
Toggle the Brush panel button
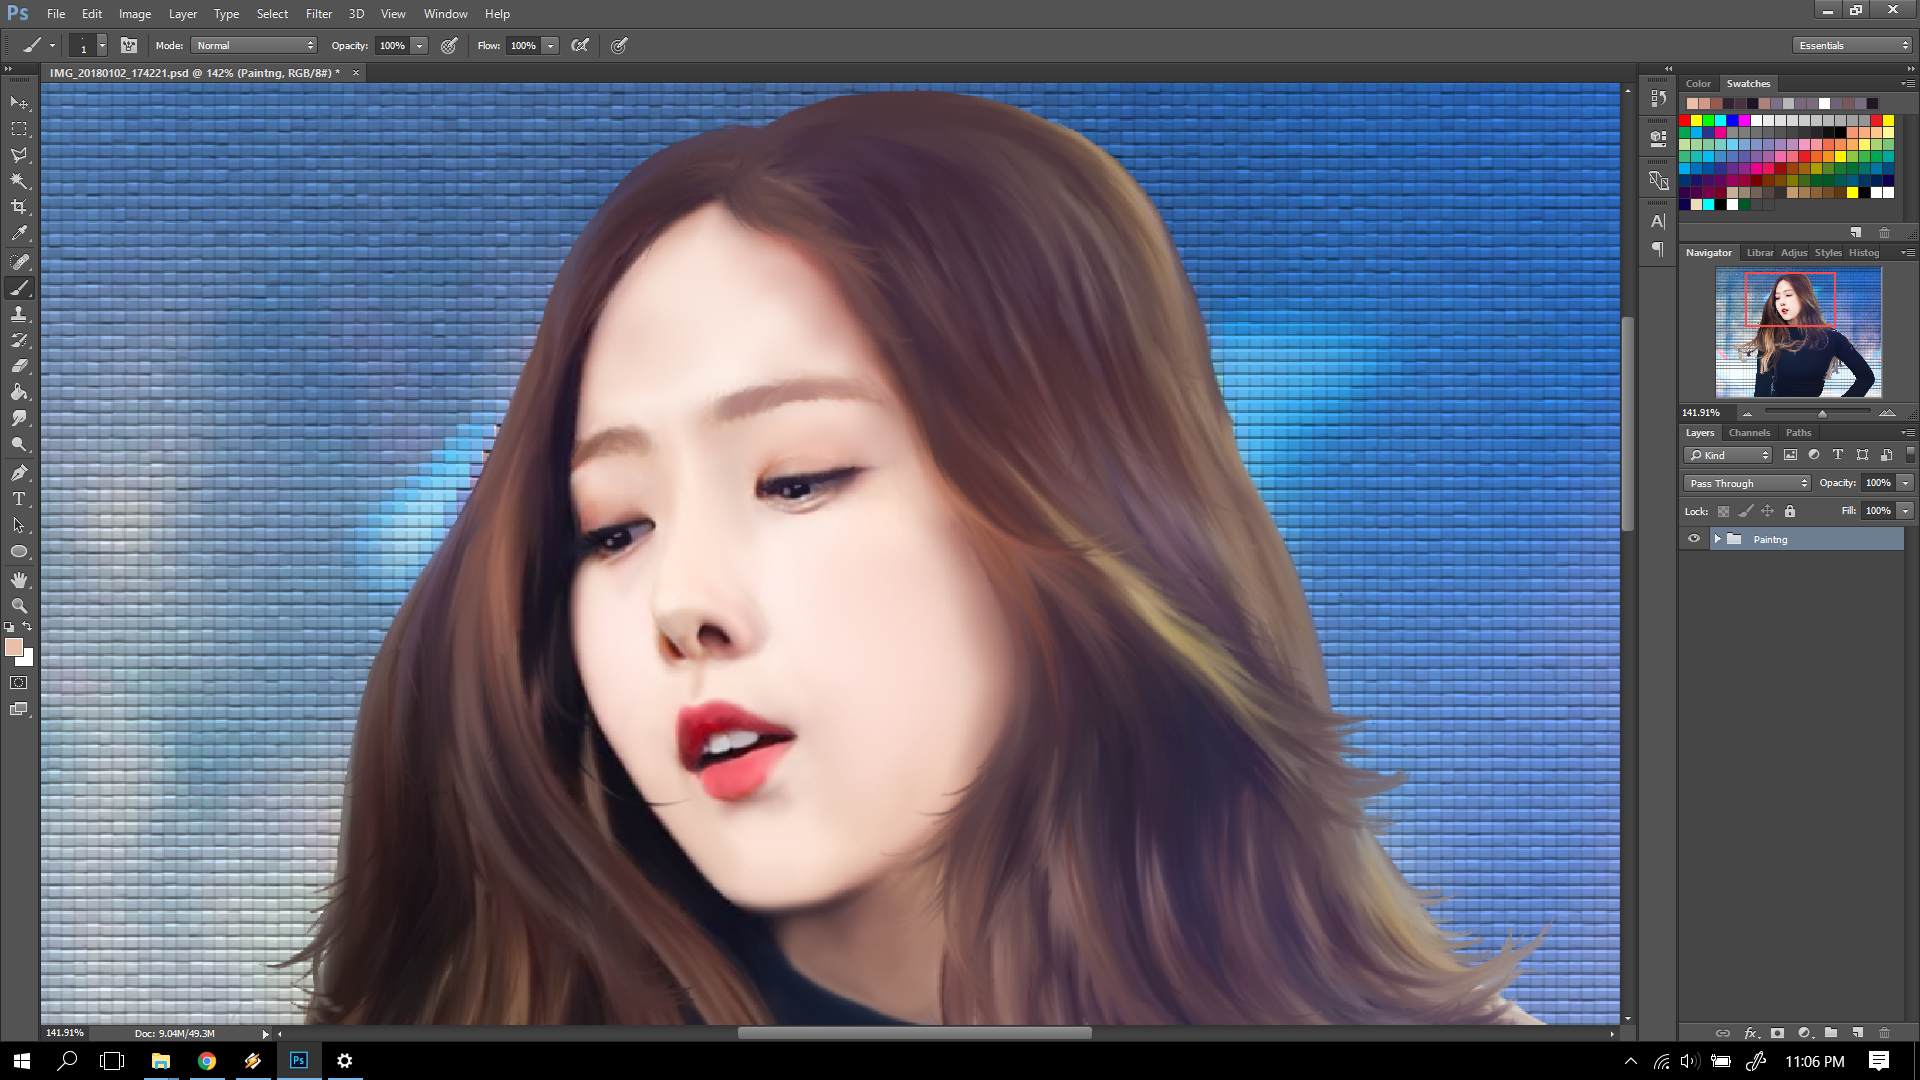coord(129,45)
